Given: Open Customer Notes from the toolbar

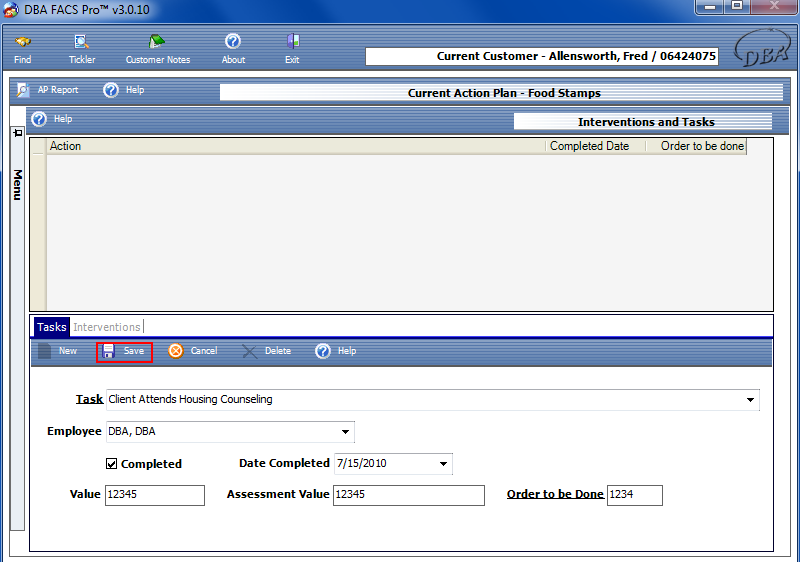Looking at the screenshot, I should tap(157, 42).
